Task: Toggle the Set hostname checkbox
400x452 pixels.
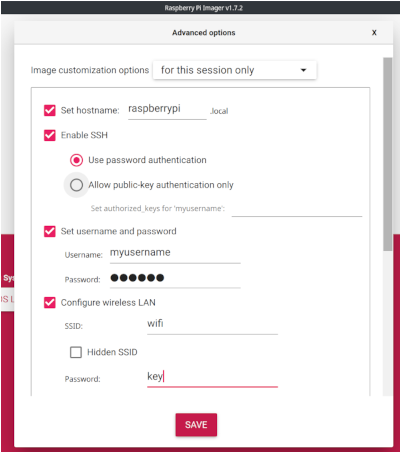Action: click(x=50, y=110)
